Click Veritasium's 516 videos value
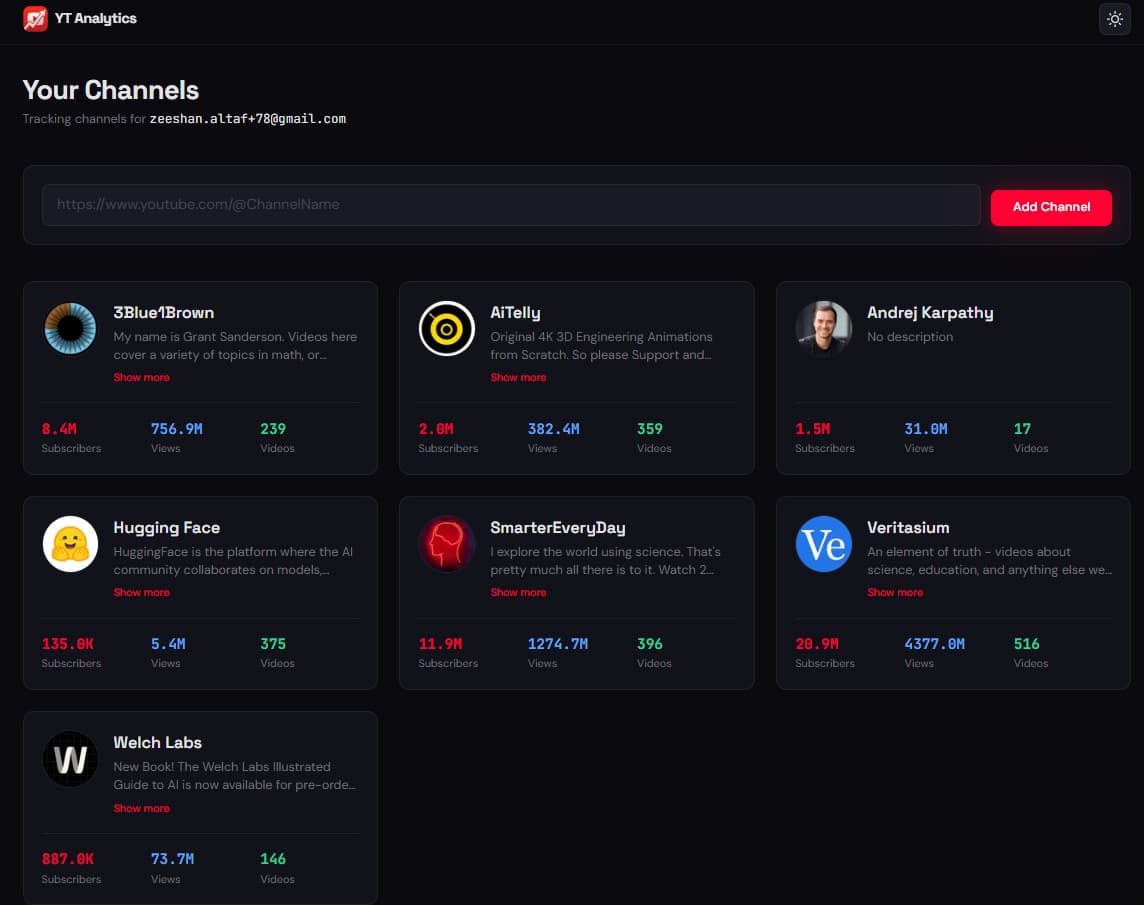 (x=1027, y=644)
